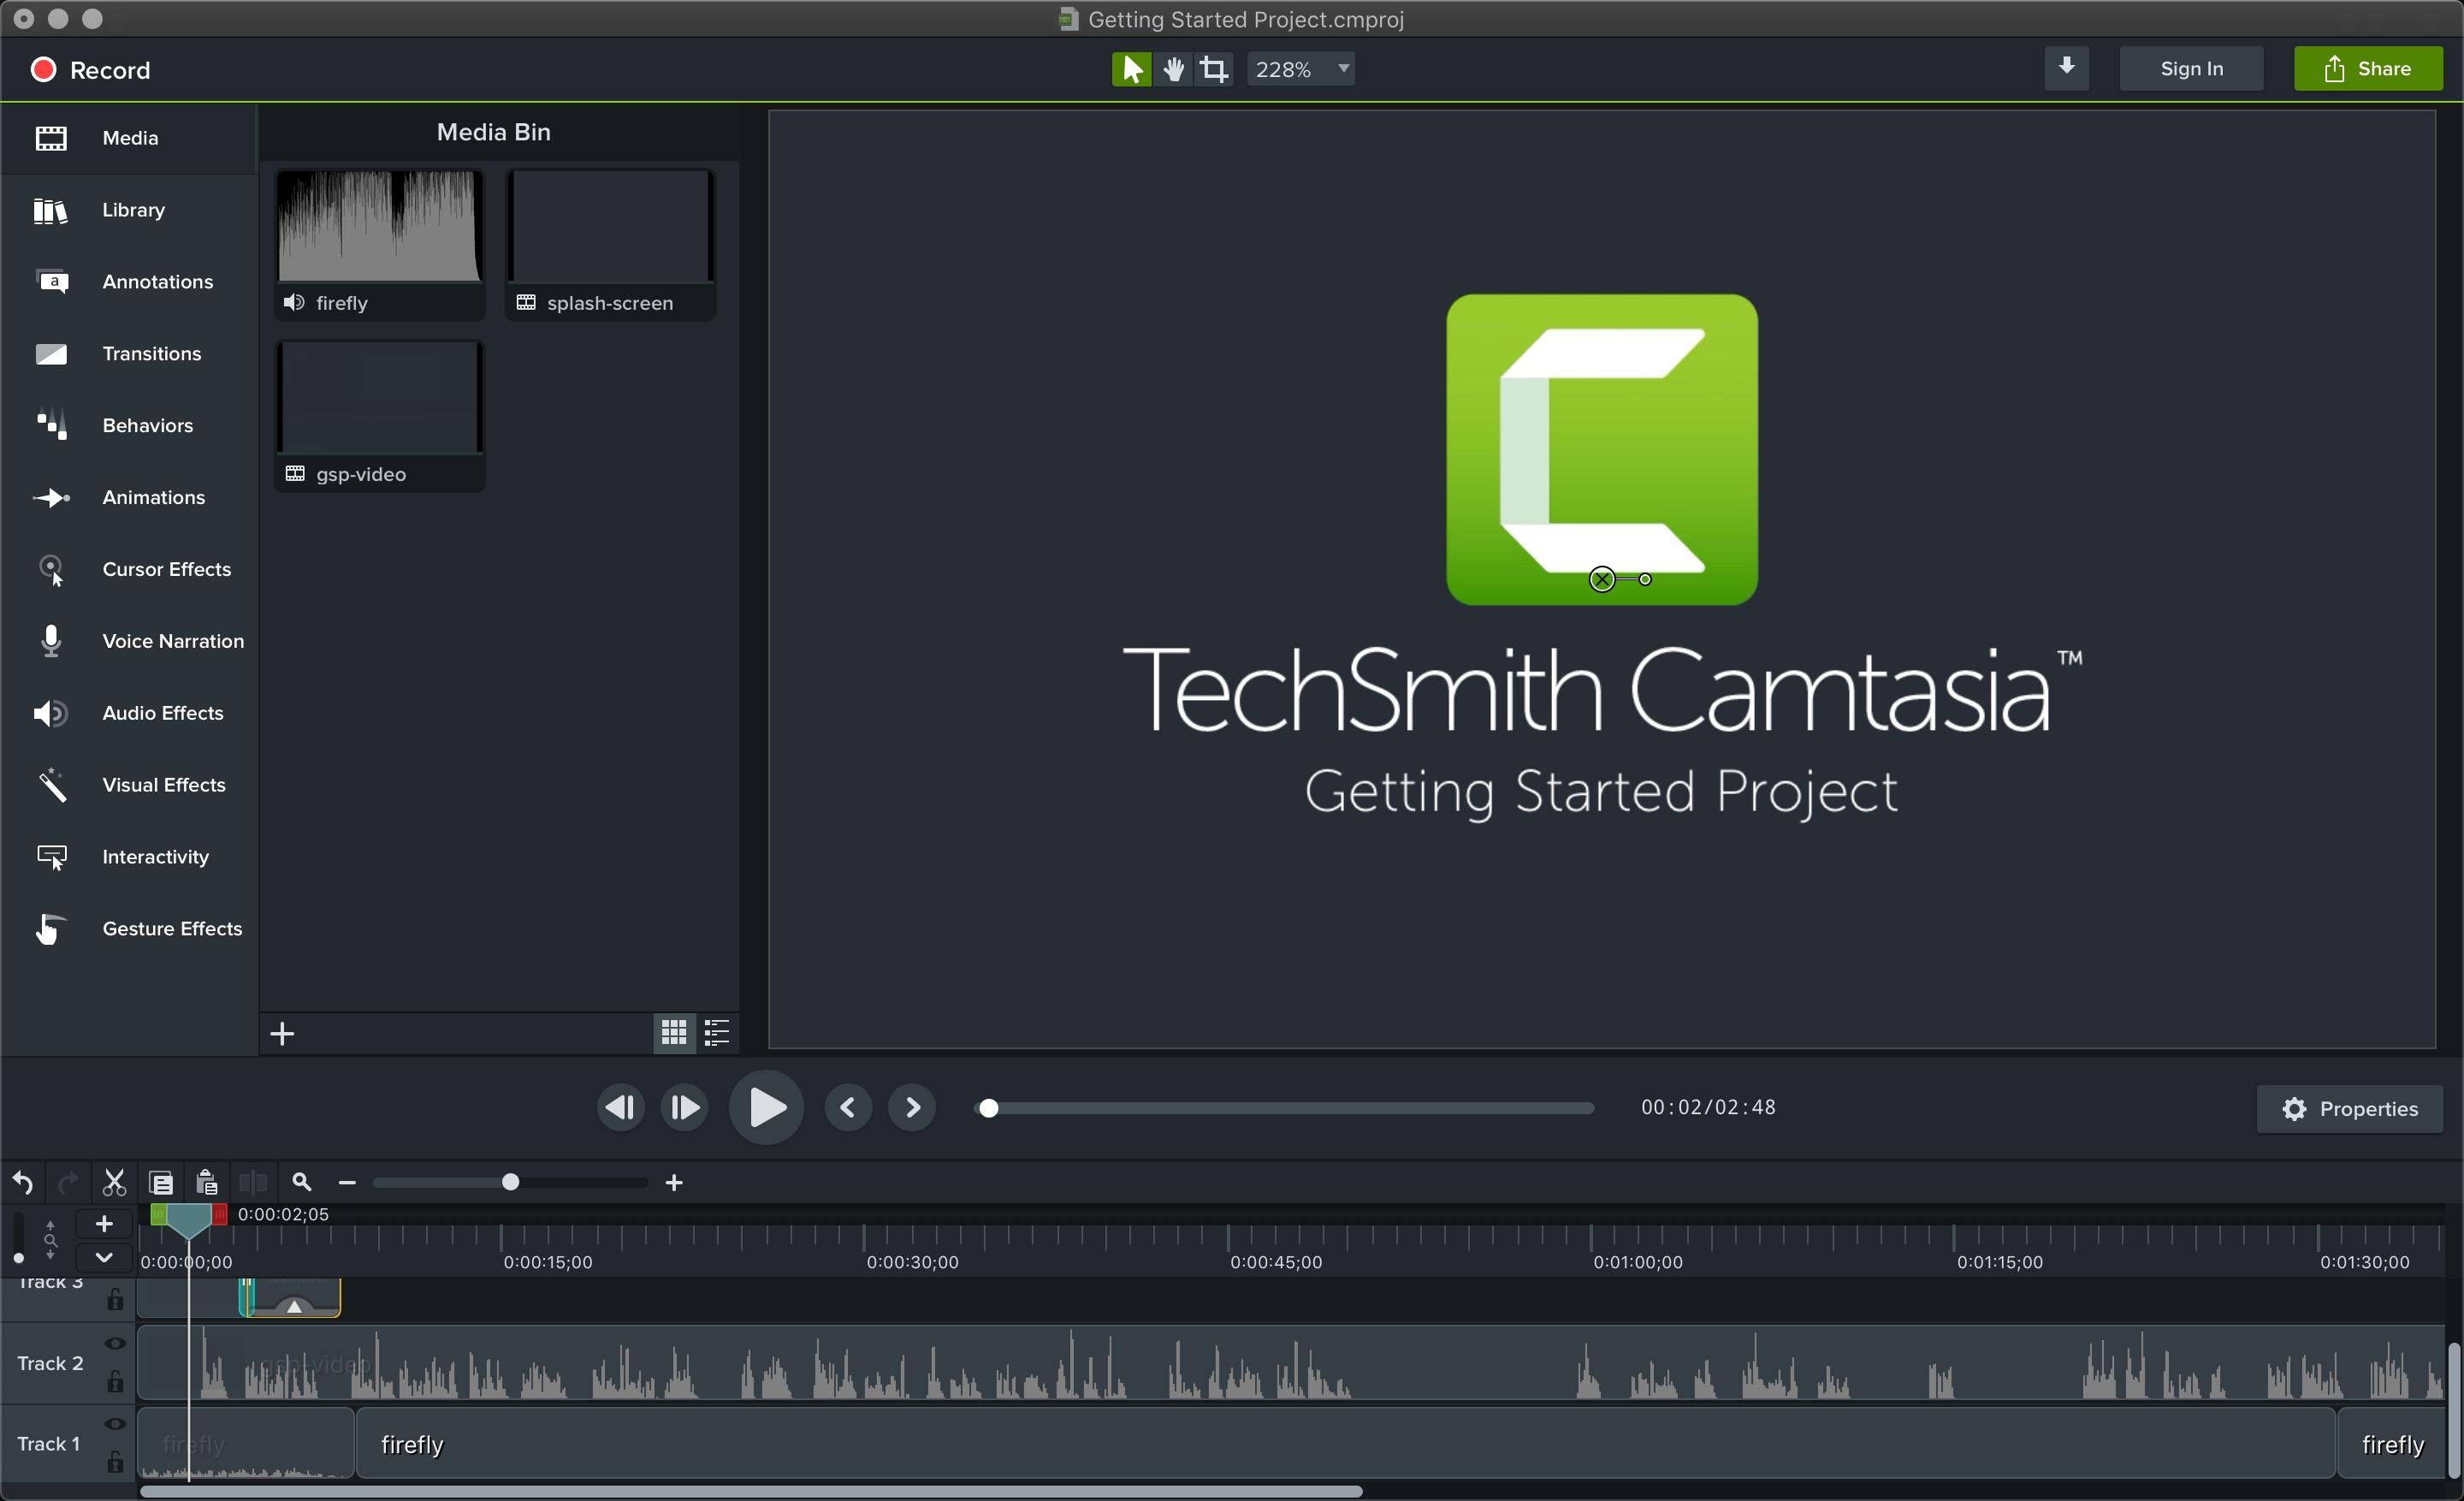Toggle Track 1 visibility eye
The height and width of the screenshot is (1501, 2464).
click(115, 1424)
